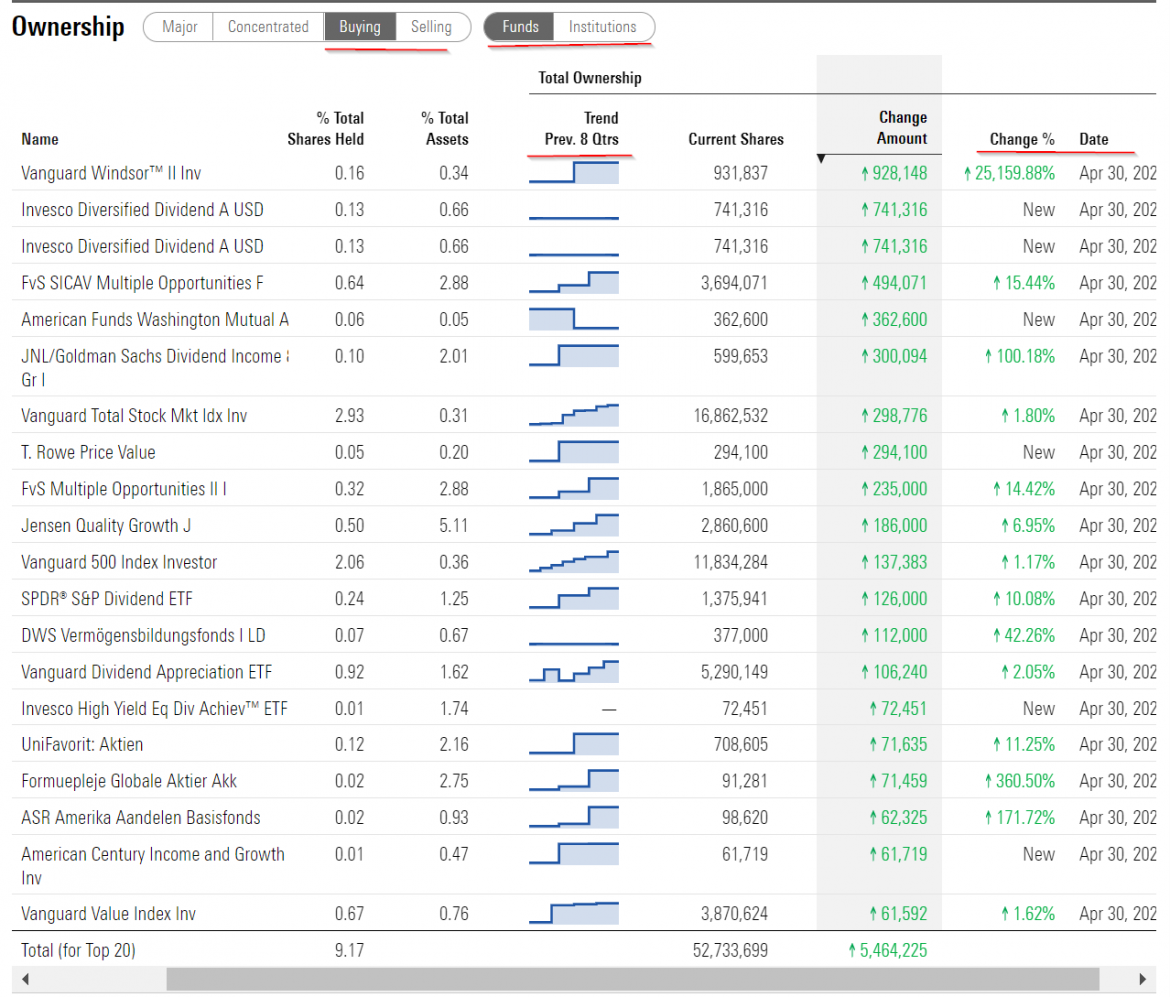The width and height of the screenshot is (1170, 997).
Task: Open the Major ownership tab
Action: pos(178,27)
